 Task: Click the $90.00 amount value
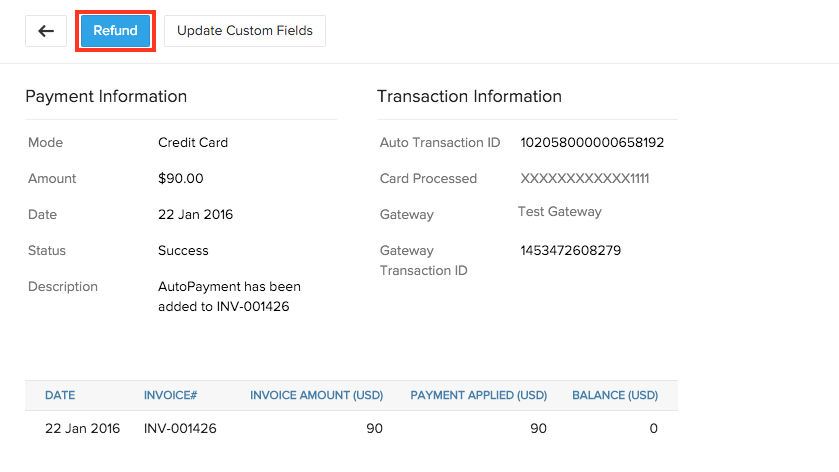click(x=181, y=179)
